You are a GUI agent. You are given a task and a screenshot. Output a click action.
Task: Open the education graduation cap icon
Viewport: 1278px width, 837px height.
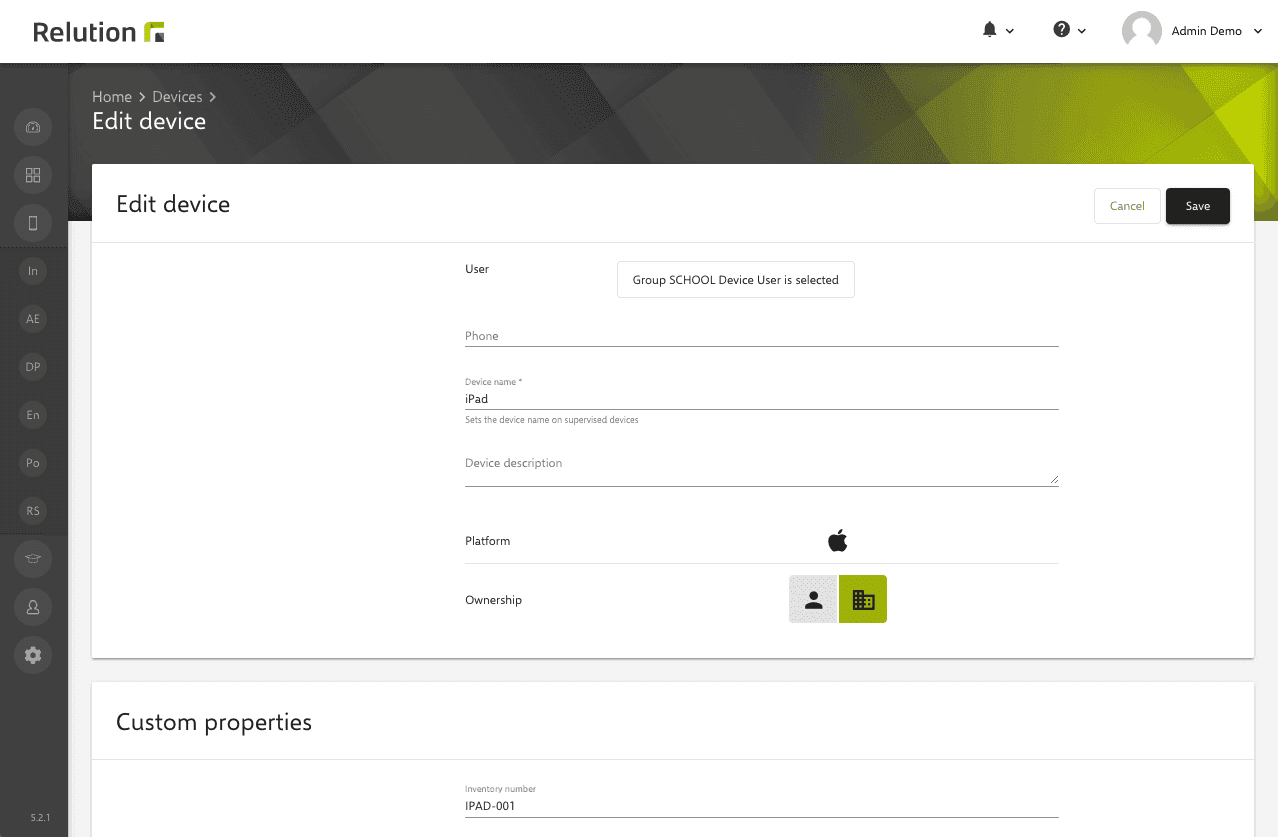[x=33, y=559]
